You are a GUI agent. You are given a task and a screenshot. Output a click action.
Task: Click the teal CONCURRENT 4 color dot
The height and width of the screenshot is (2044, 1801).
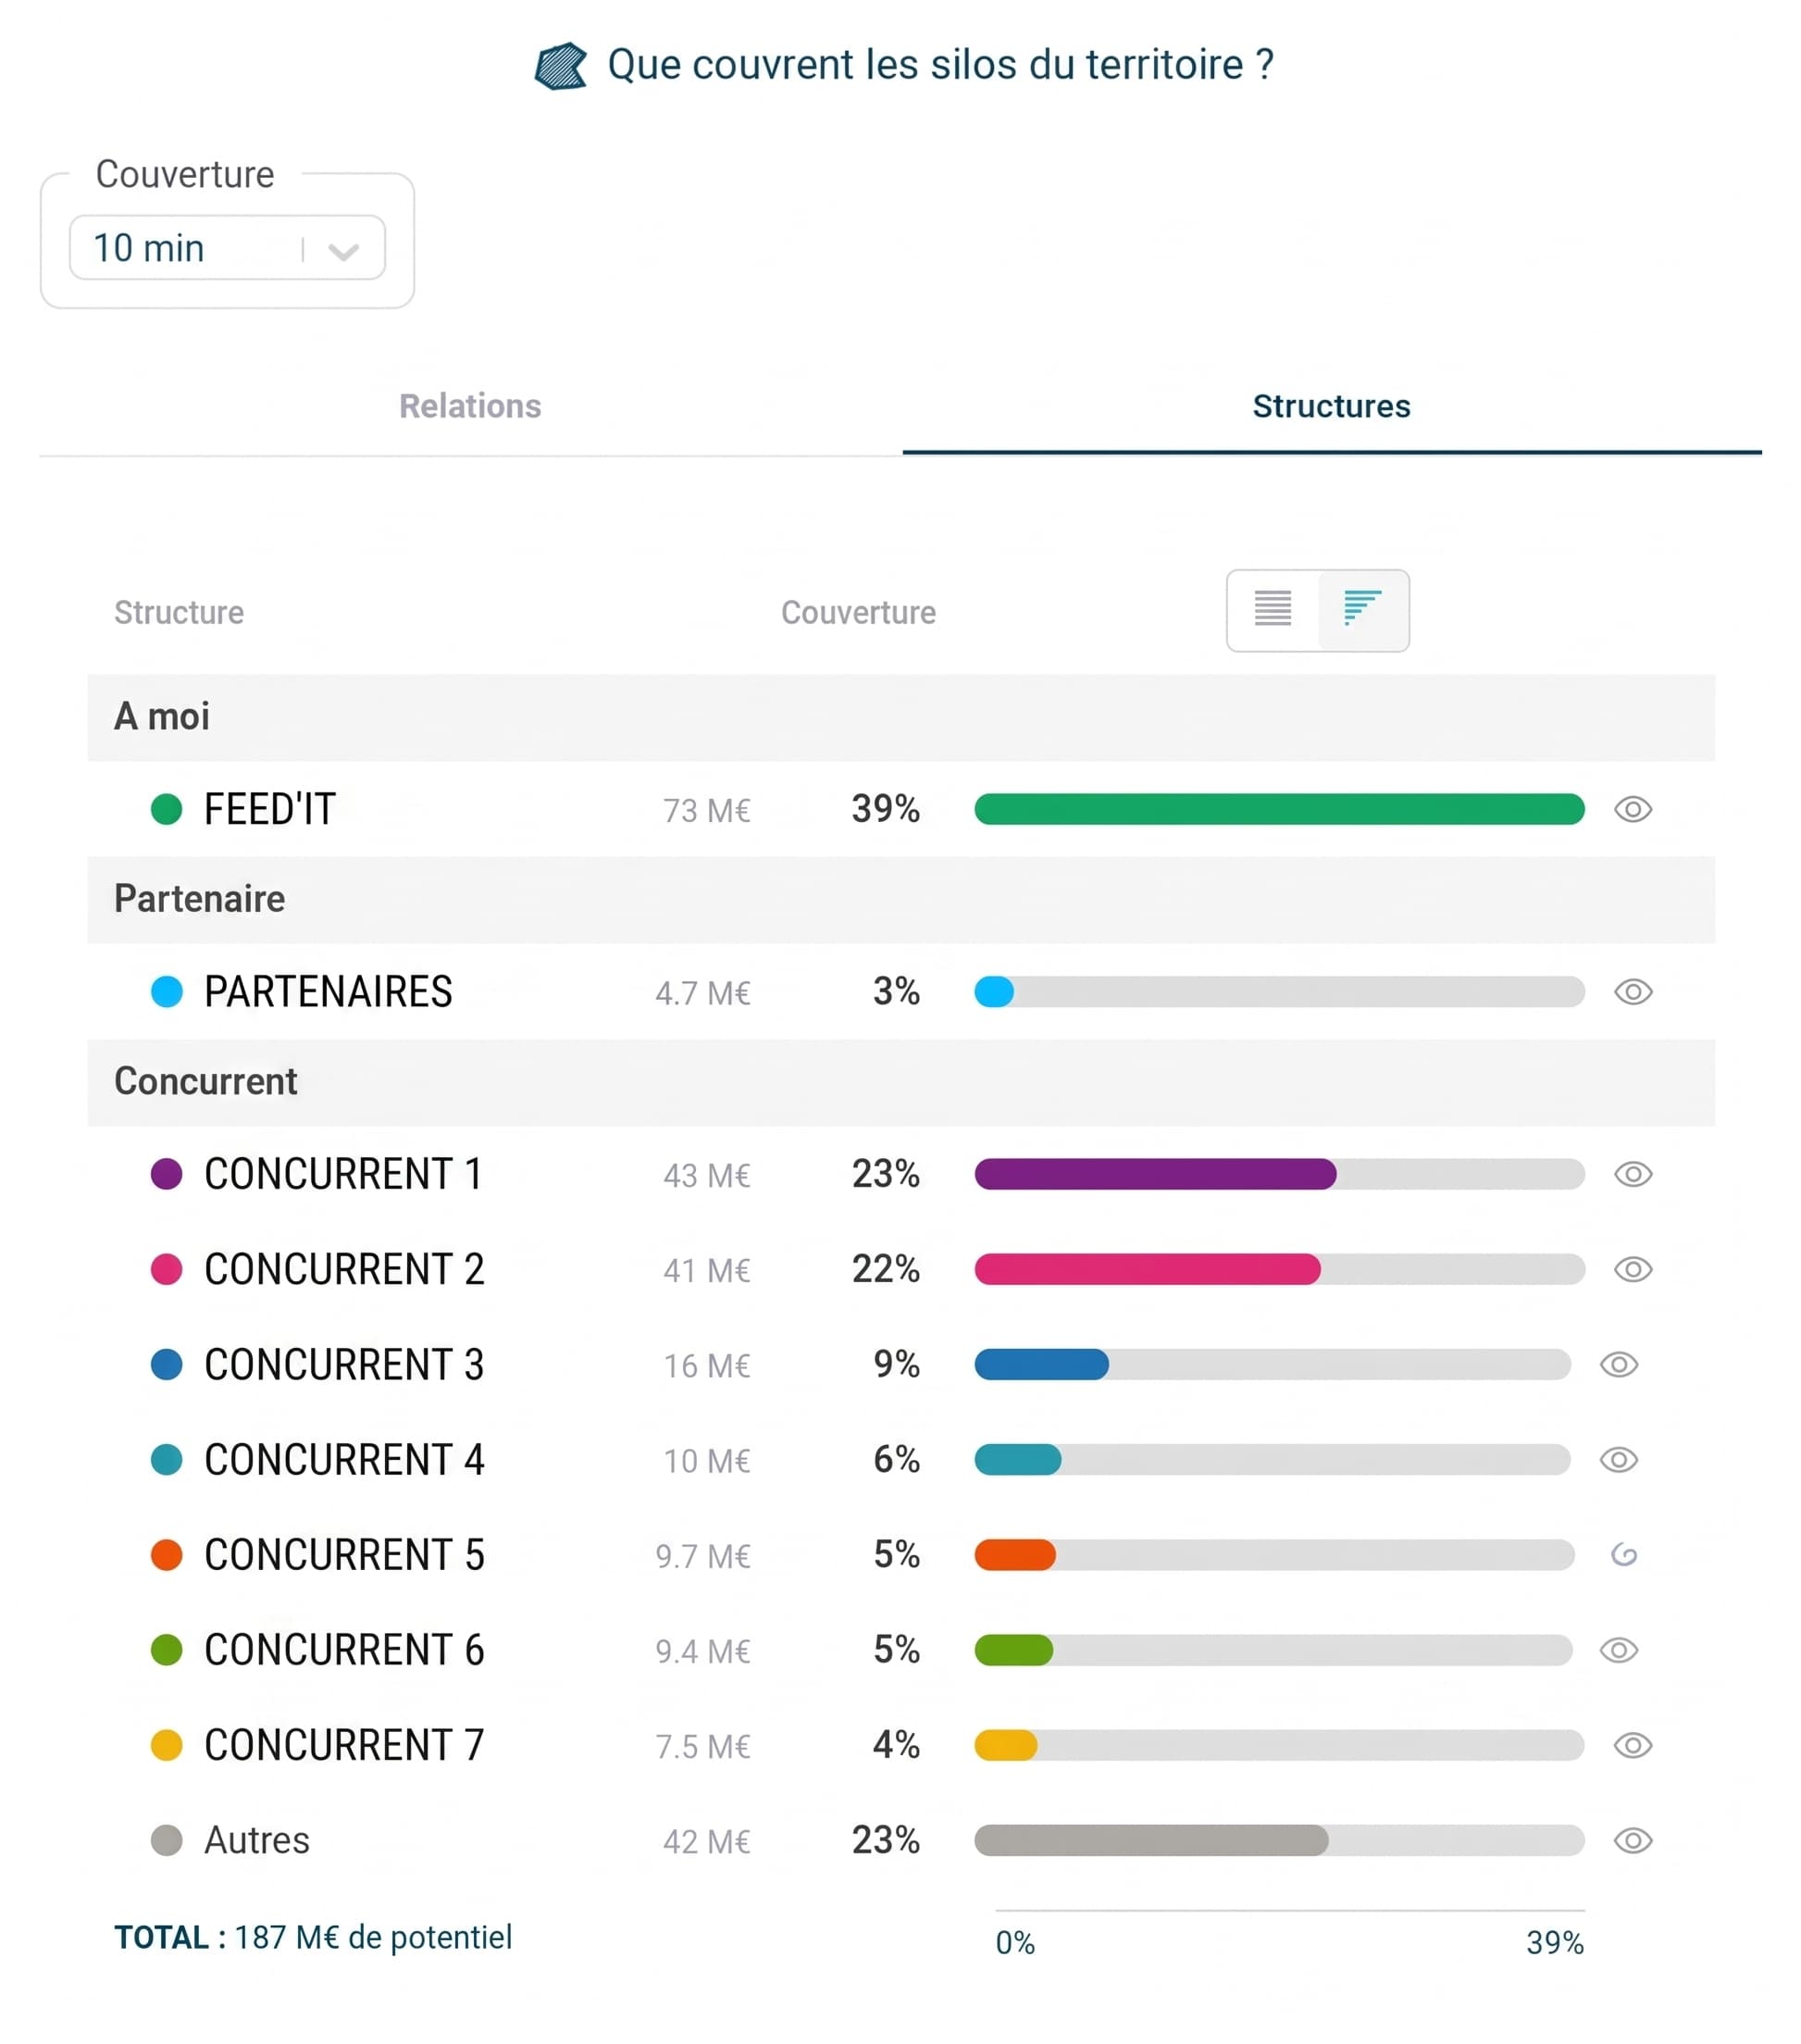[x=166, y=1460]
